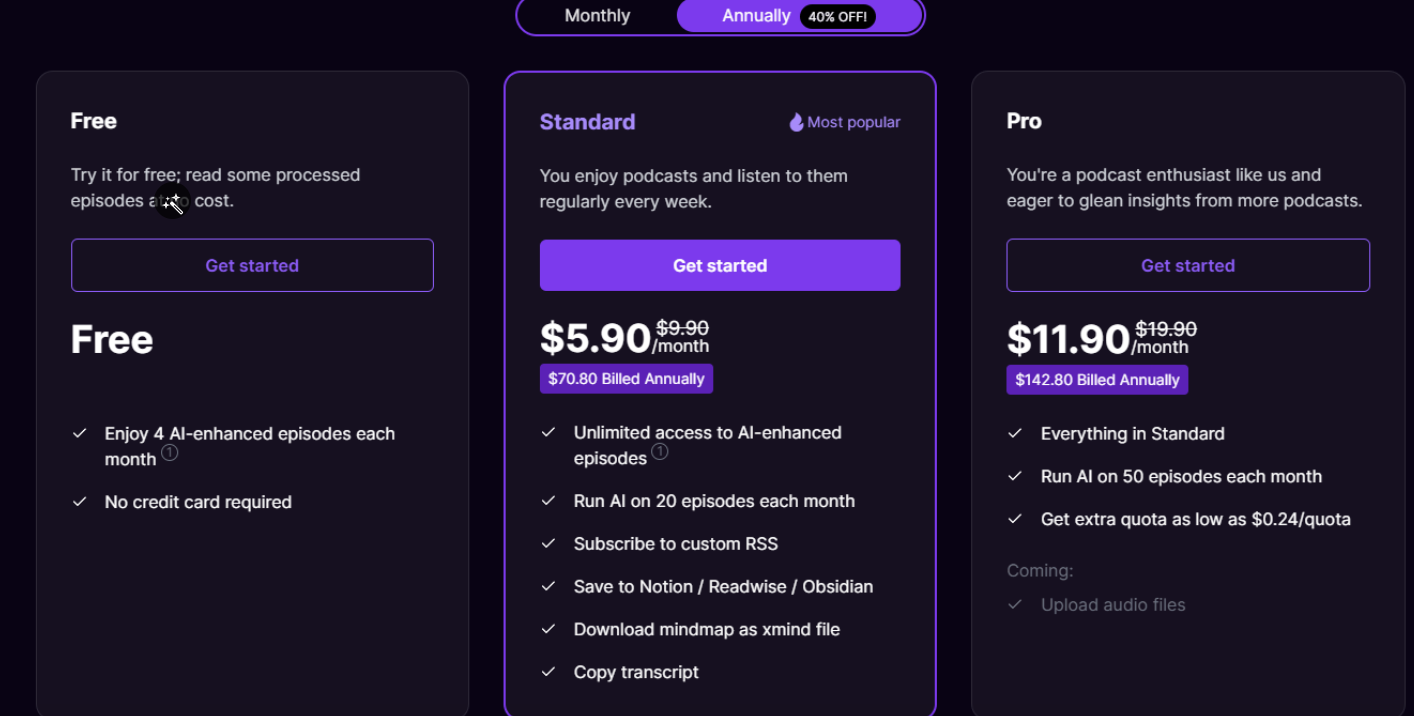Click the 40% OFF! badge
The width and height of the screenshot is (1414, 716).
[x=838, y=16]
